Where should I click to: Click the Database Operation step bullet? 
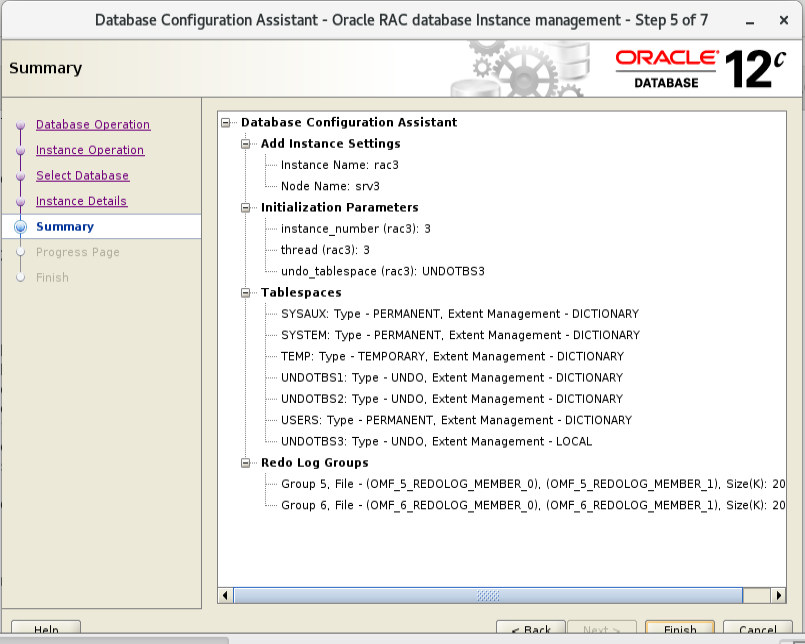tap(21, 125)
